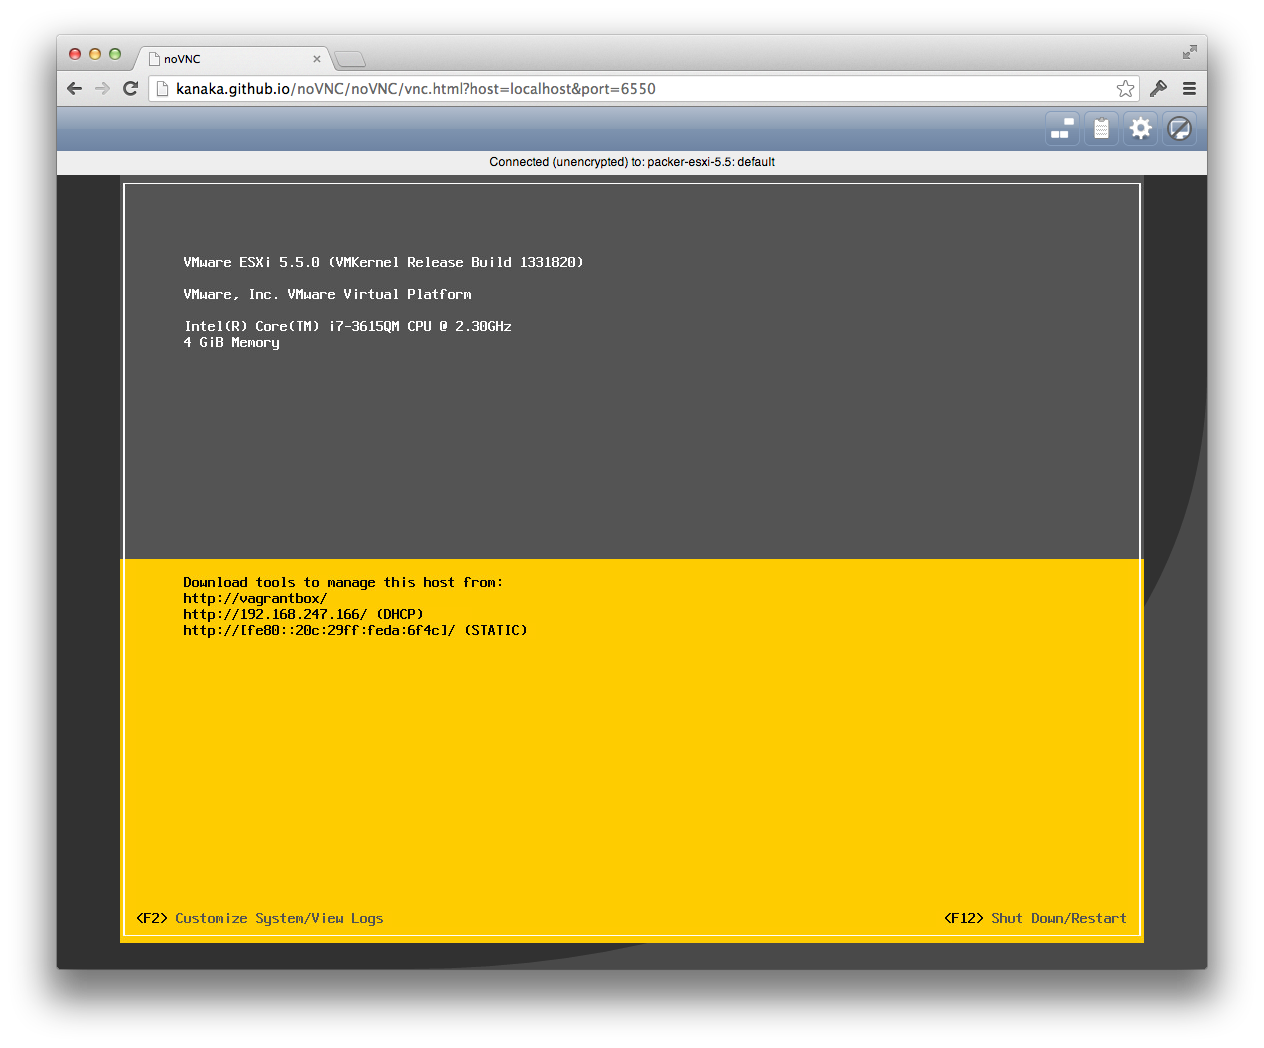The image size is (1264, 1048).
Task: Click the http://192.168.247.166/ (DHCP) line
Action: (303, 614)
